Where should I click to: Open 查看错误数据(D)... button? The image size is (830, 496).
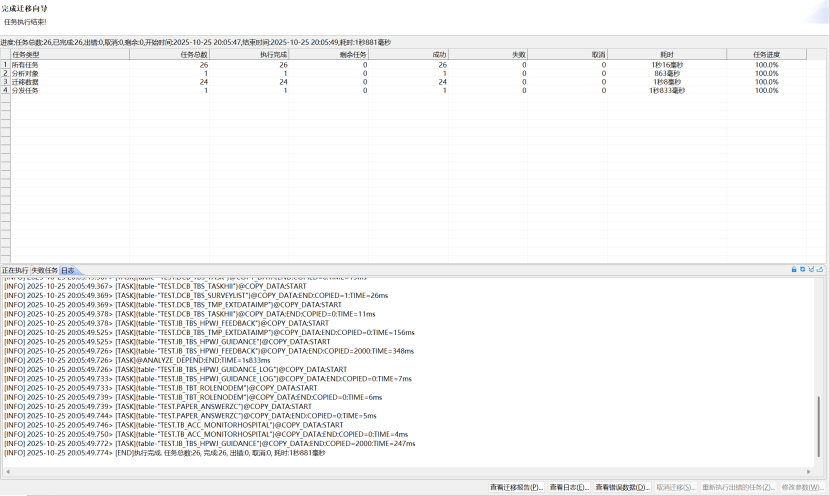[x=622, y=487]
